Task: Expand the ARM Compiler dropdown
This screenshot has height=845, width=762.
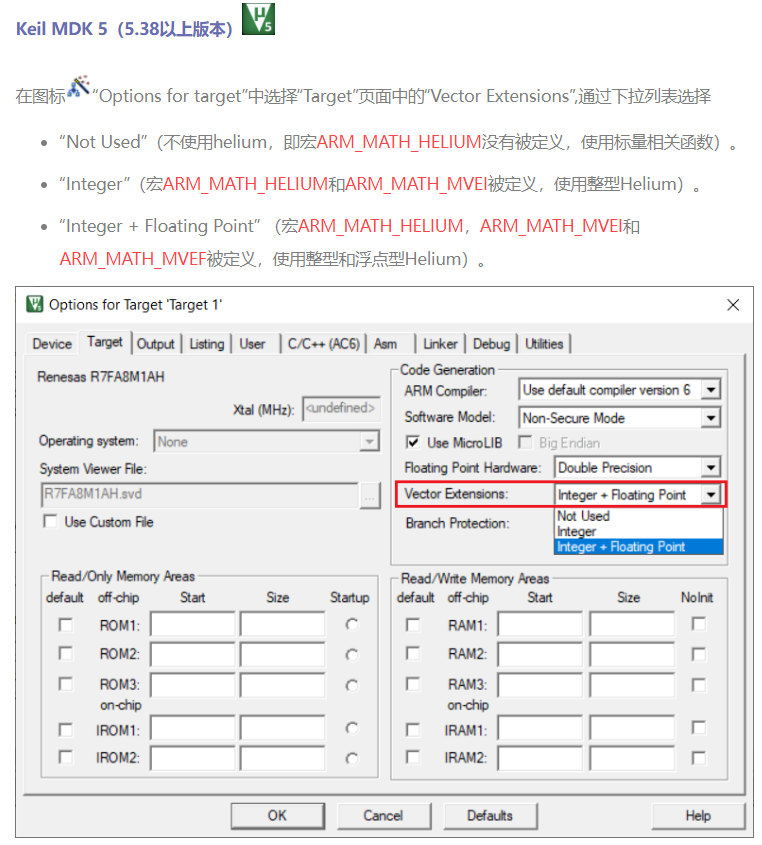Action: pyautogui.click(x=711, y=390)
